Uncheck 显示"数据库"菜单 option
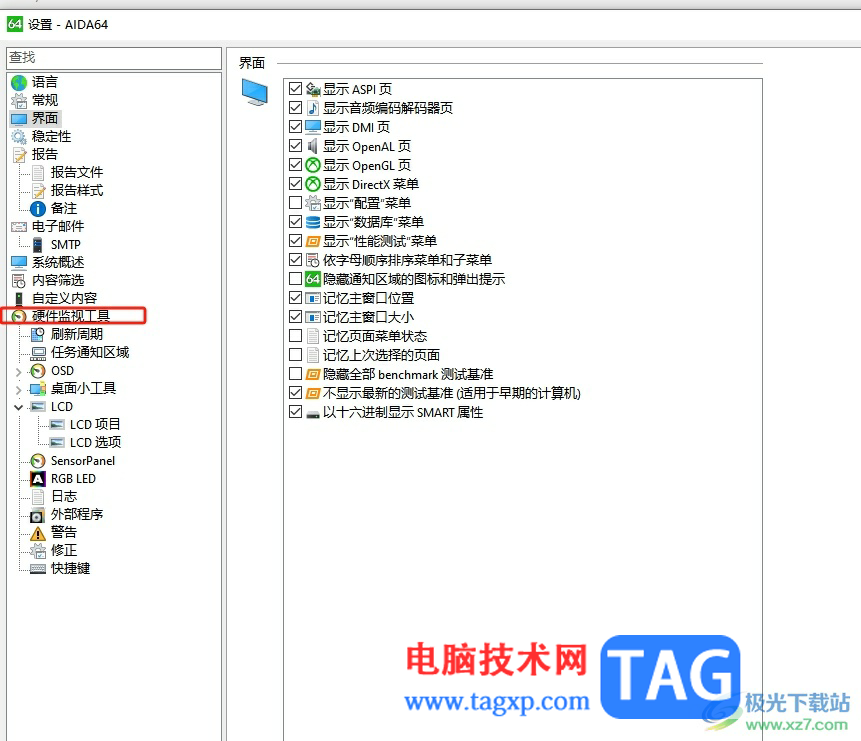The height and width of the screenshot is (741, 861). click(x=295, y=221)
